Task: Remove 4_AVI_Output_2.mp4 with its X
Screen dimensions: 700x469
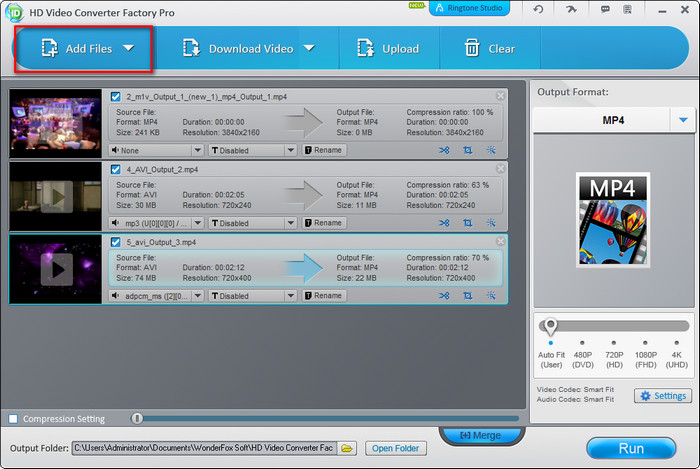Action: point(500,168)
